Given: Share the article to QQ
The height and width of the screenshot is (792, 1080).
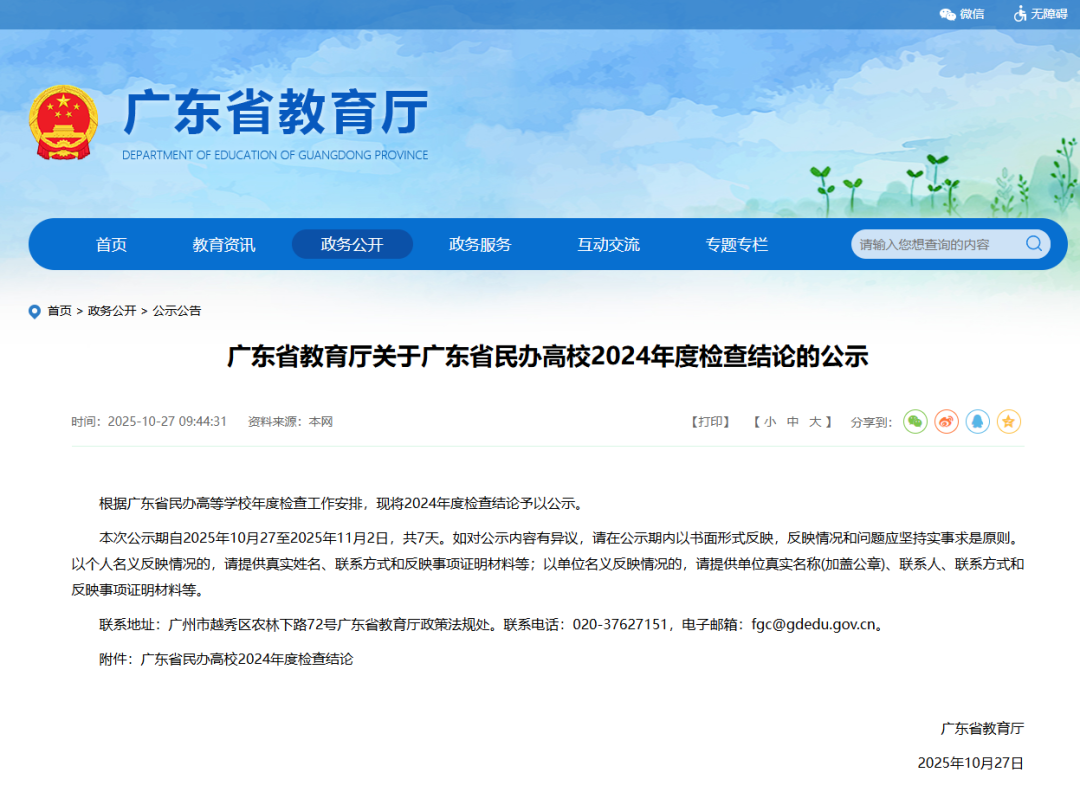Looking at the screenshot, I should tap(977, 422).
